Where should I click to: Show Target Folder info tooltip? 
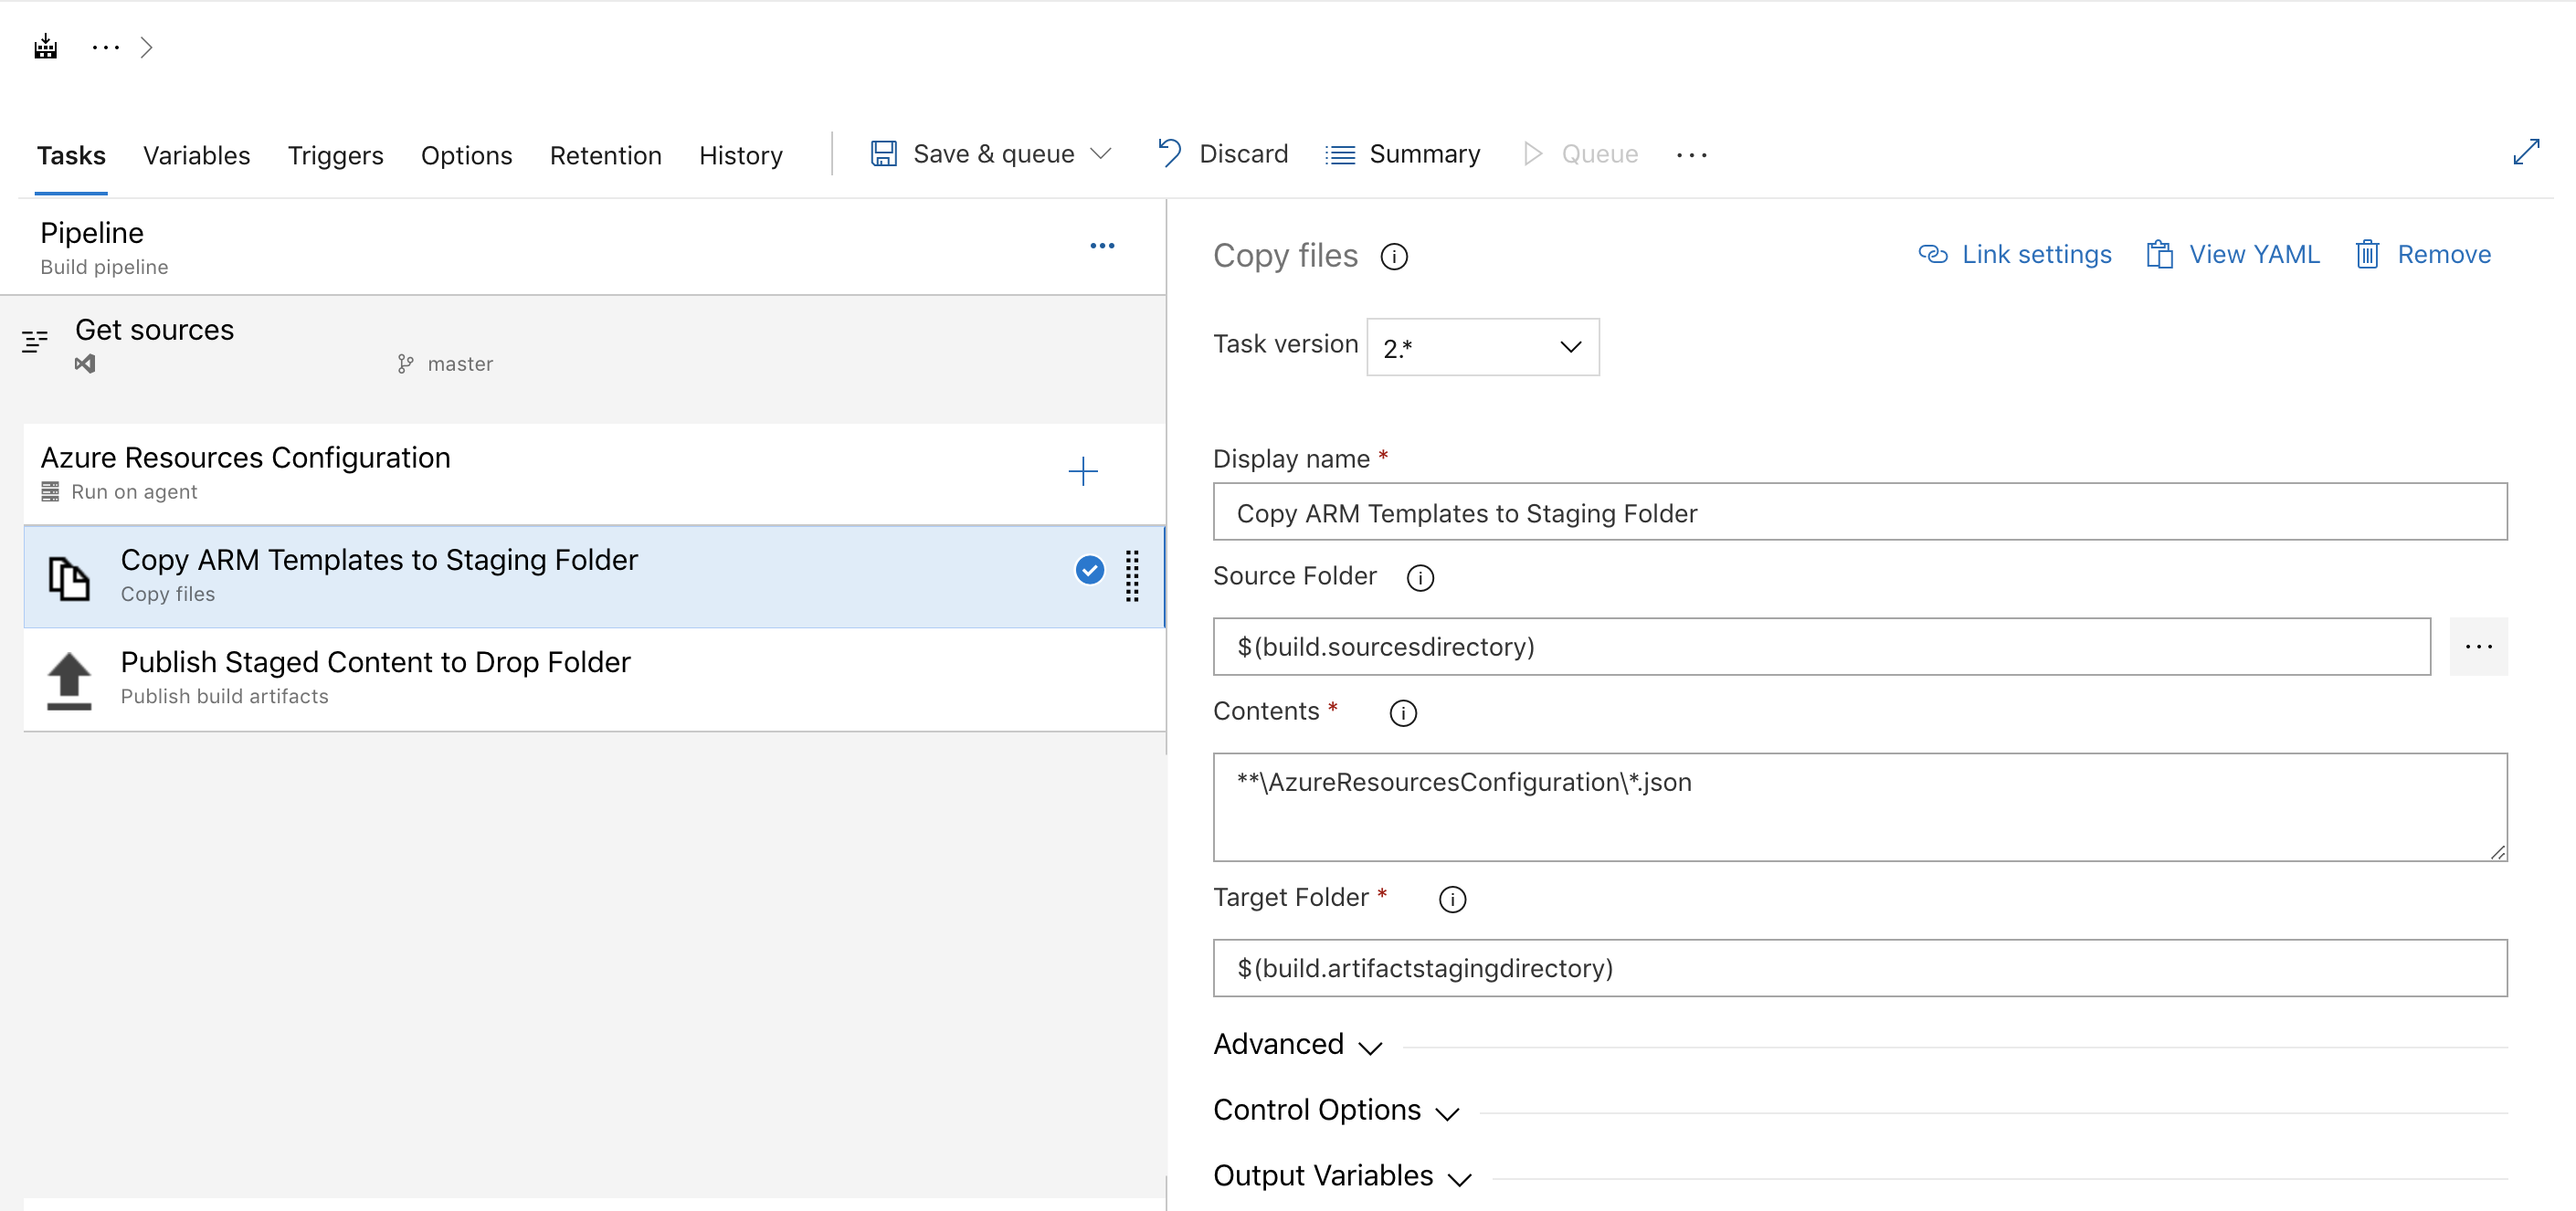tap(1452, 900)
